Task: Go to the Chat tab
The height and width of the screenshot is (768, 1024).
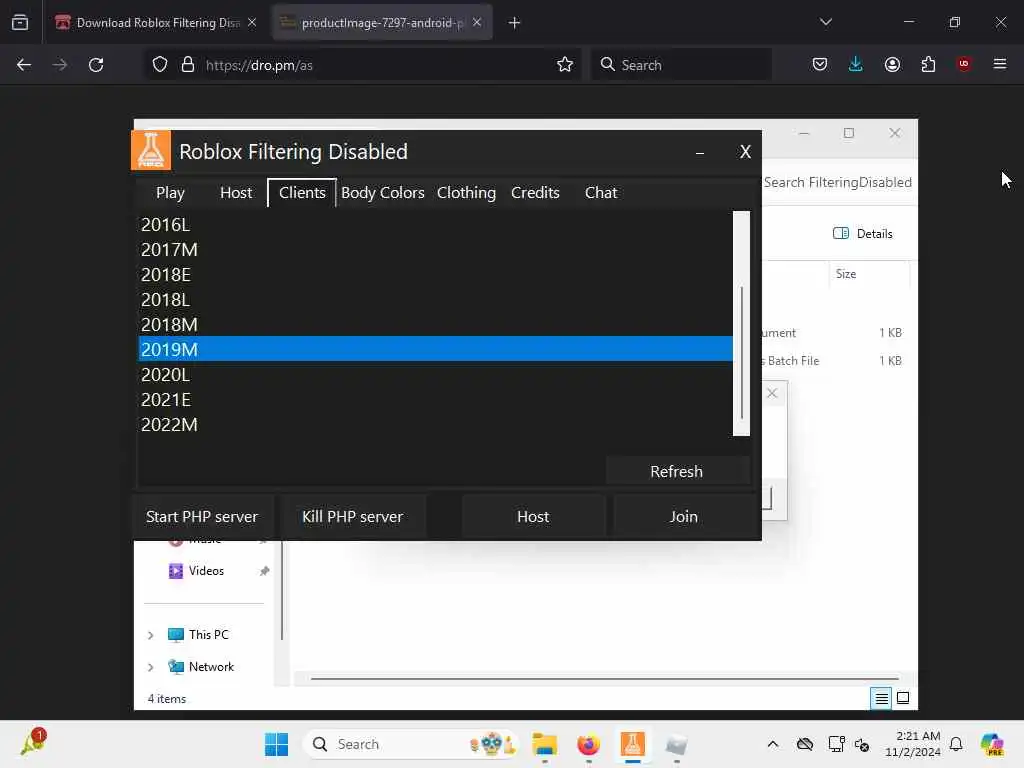Action: 601,193
